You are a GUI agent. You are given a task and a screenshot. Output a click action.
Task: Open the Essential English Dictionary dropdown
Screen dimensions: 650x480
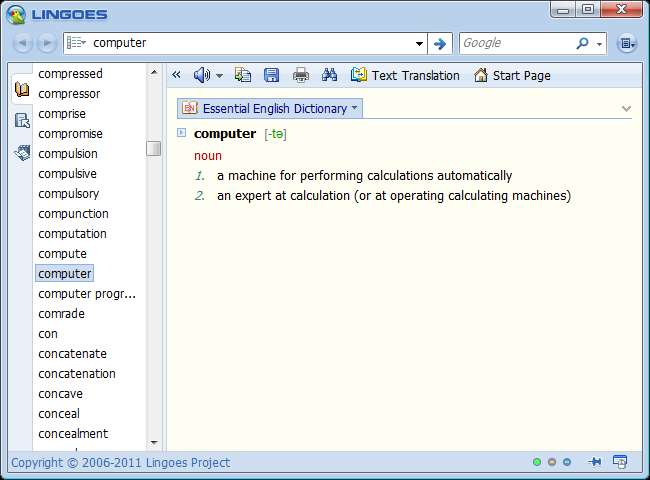(x=270, y=108)
